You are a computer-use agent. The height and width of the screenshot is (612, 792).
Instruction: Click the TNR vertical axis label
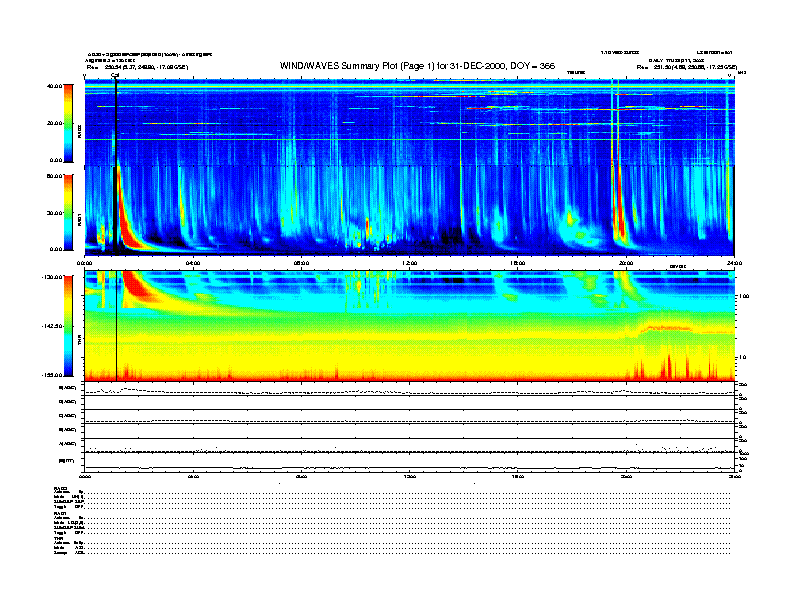tap(79, 342)
